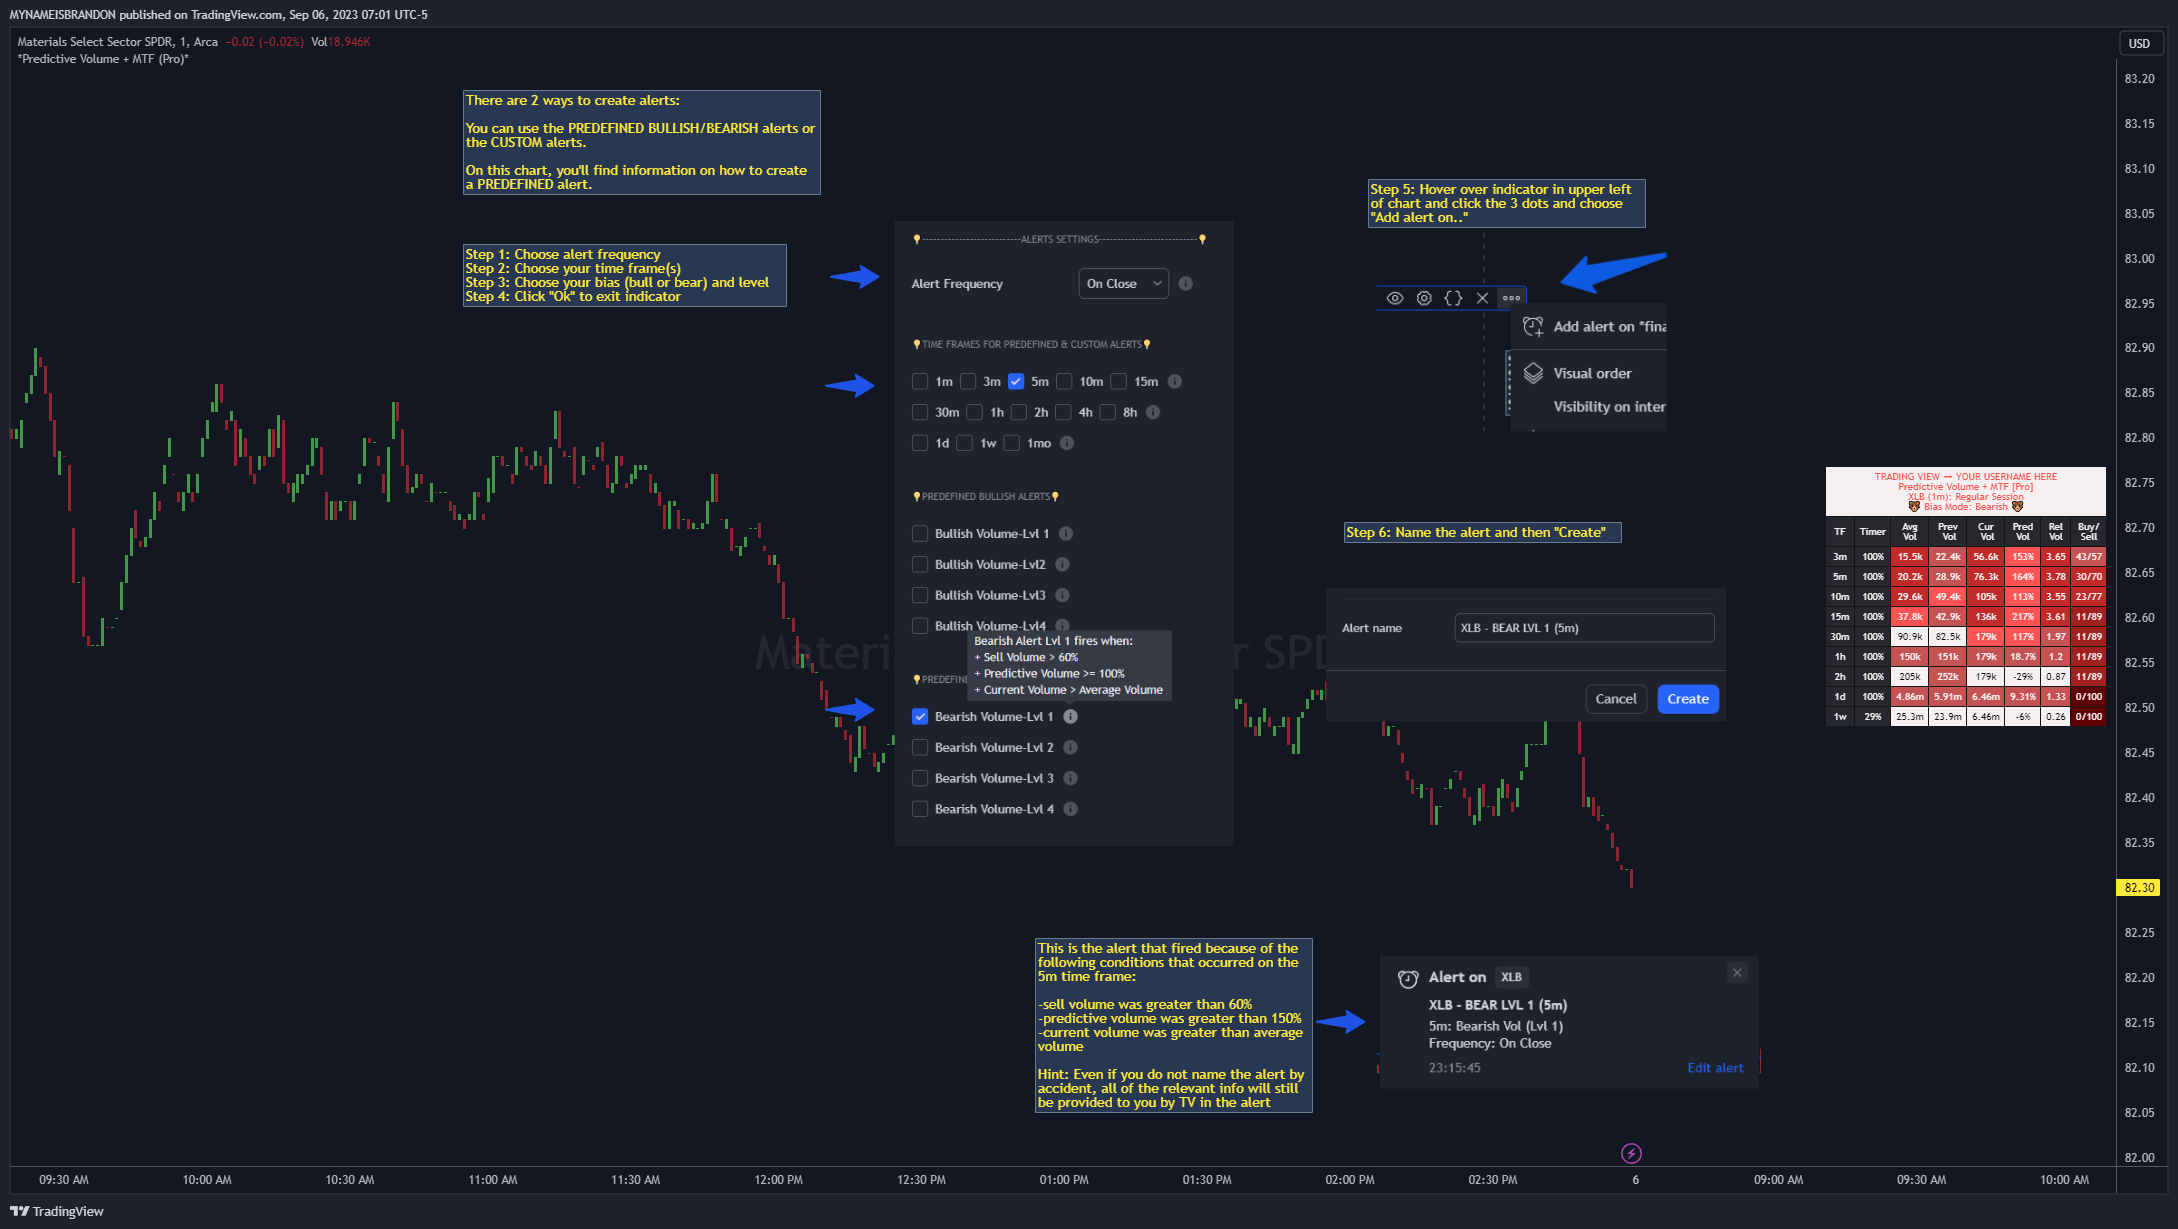Toggle indicator visibility eye icon

(1394, 298)
